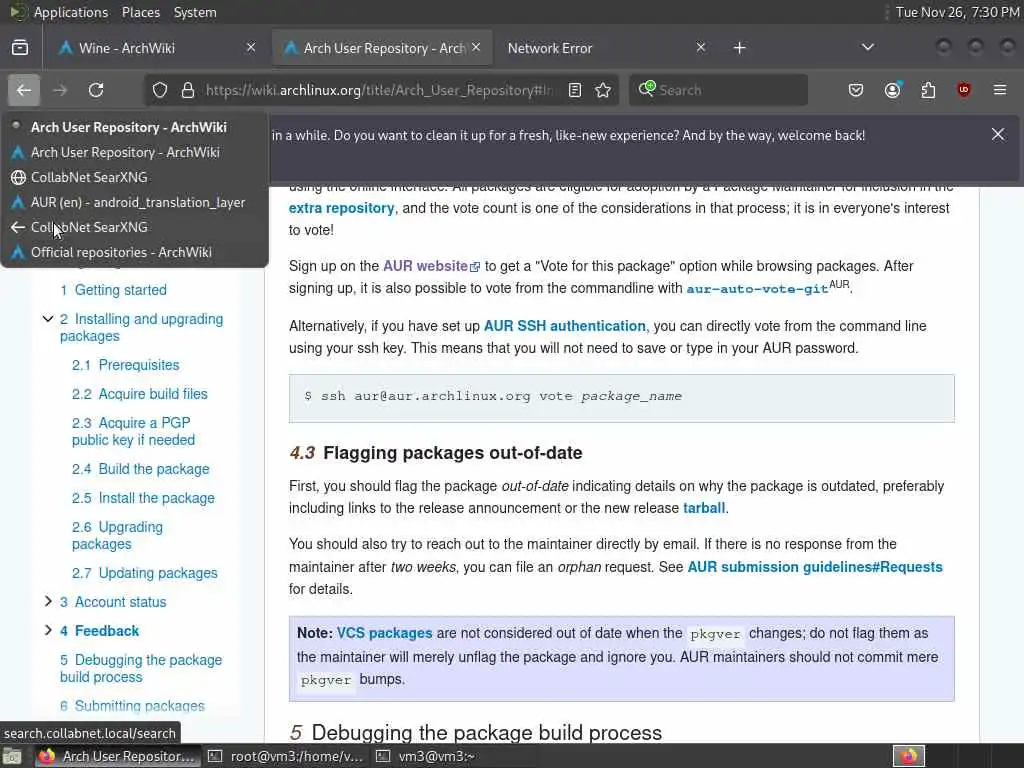Click the forward navigation arrow
The image size is (1024, 768).
click(x=60, y=90)
